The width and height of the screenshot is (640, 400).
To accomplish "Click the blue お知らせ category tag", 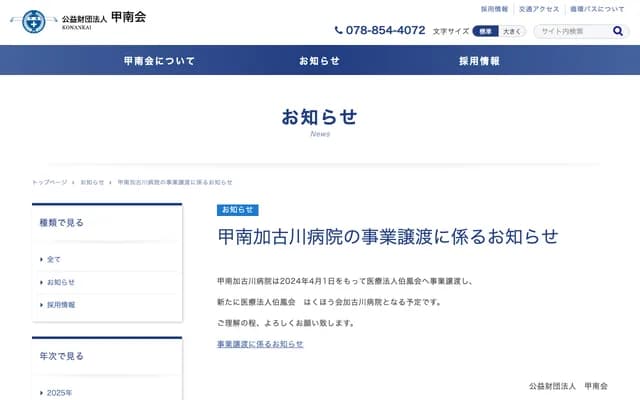I will pyautogui.click(x=238, y=210).
